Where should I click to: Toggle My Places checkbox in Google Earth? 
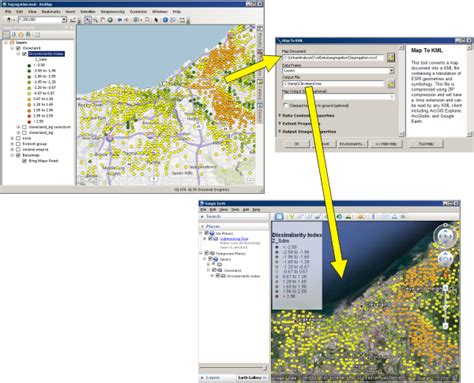coord(207,233)
